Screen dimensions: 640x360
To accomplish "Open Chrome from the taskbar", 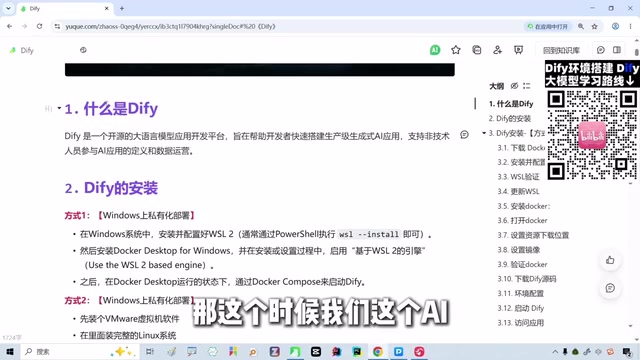I will (378, 351).
